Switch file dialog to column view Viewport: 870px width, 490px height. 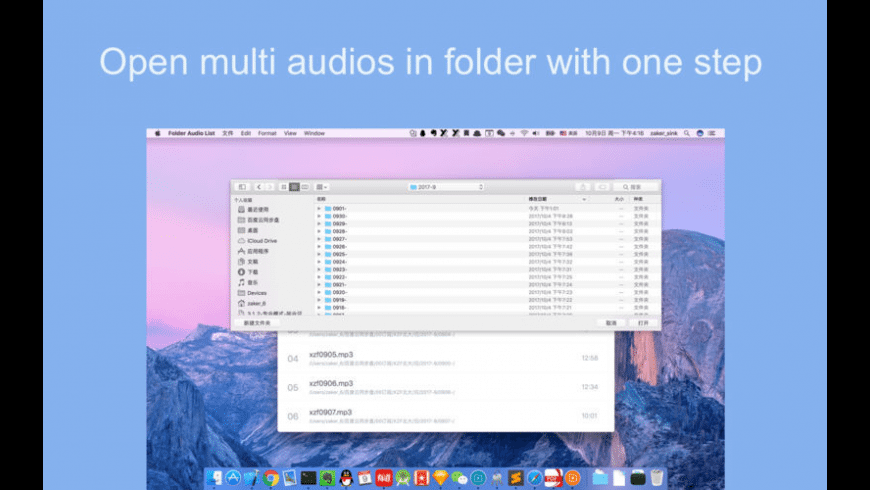tap(305, 187)
